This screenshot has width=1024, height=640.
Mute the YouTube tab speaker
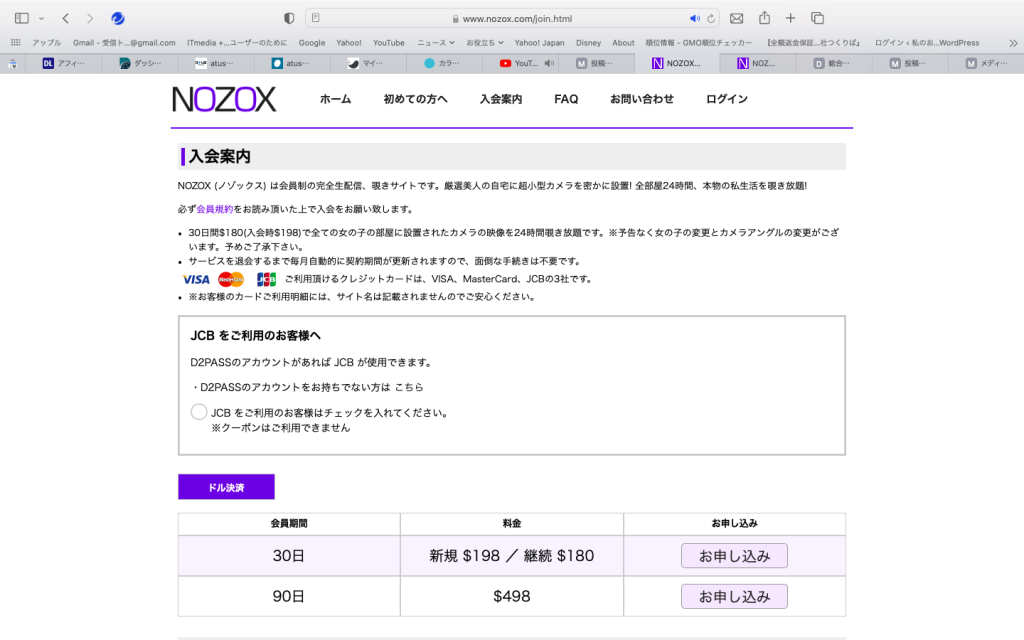(549, 63)
